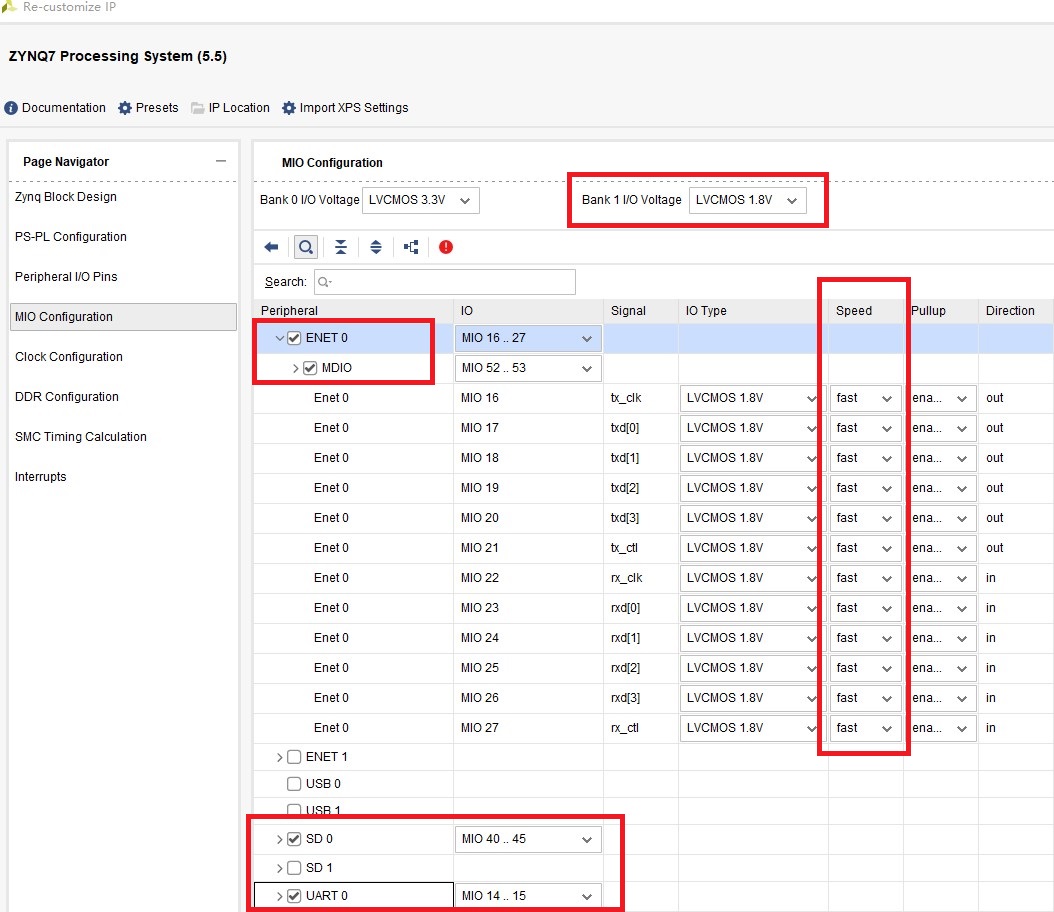
Task: Select the tx_ctl signal cell
Action: 641,548
